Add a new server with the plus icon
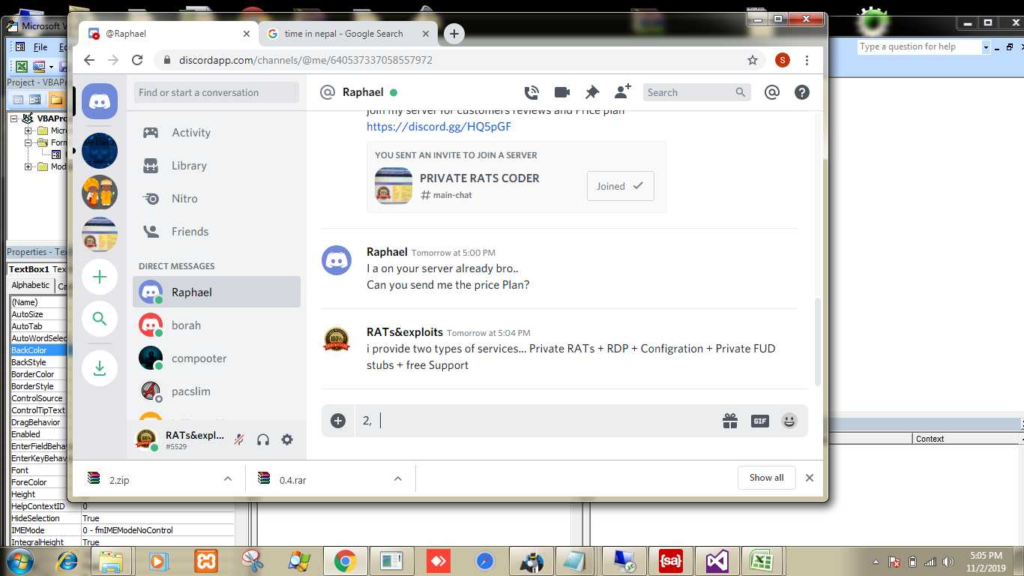 (99, 277)
